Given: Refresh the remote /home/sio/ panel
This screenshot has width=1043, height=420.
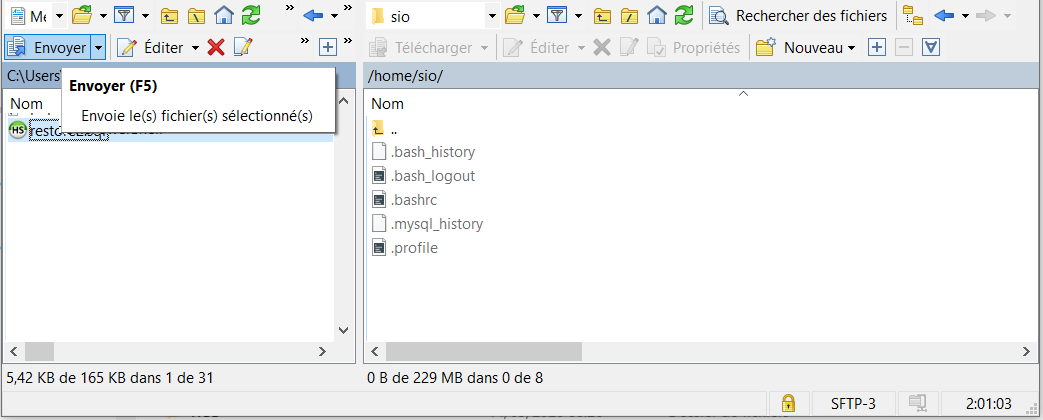Looking at the screenshot, I should [x=684, y=16].
